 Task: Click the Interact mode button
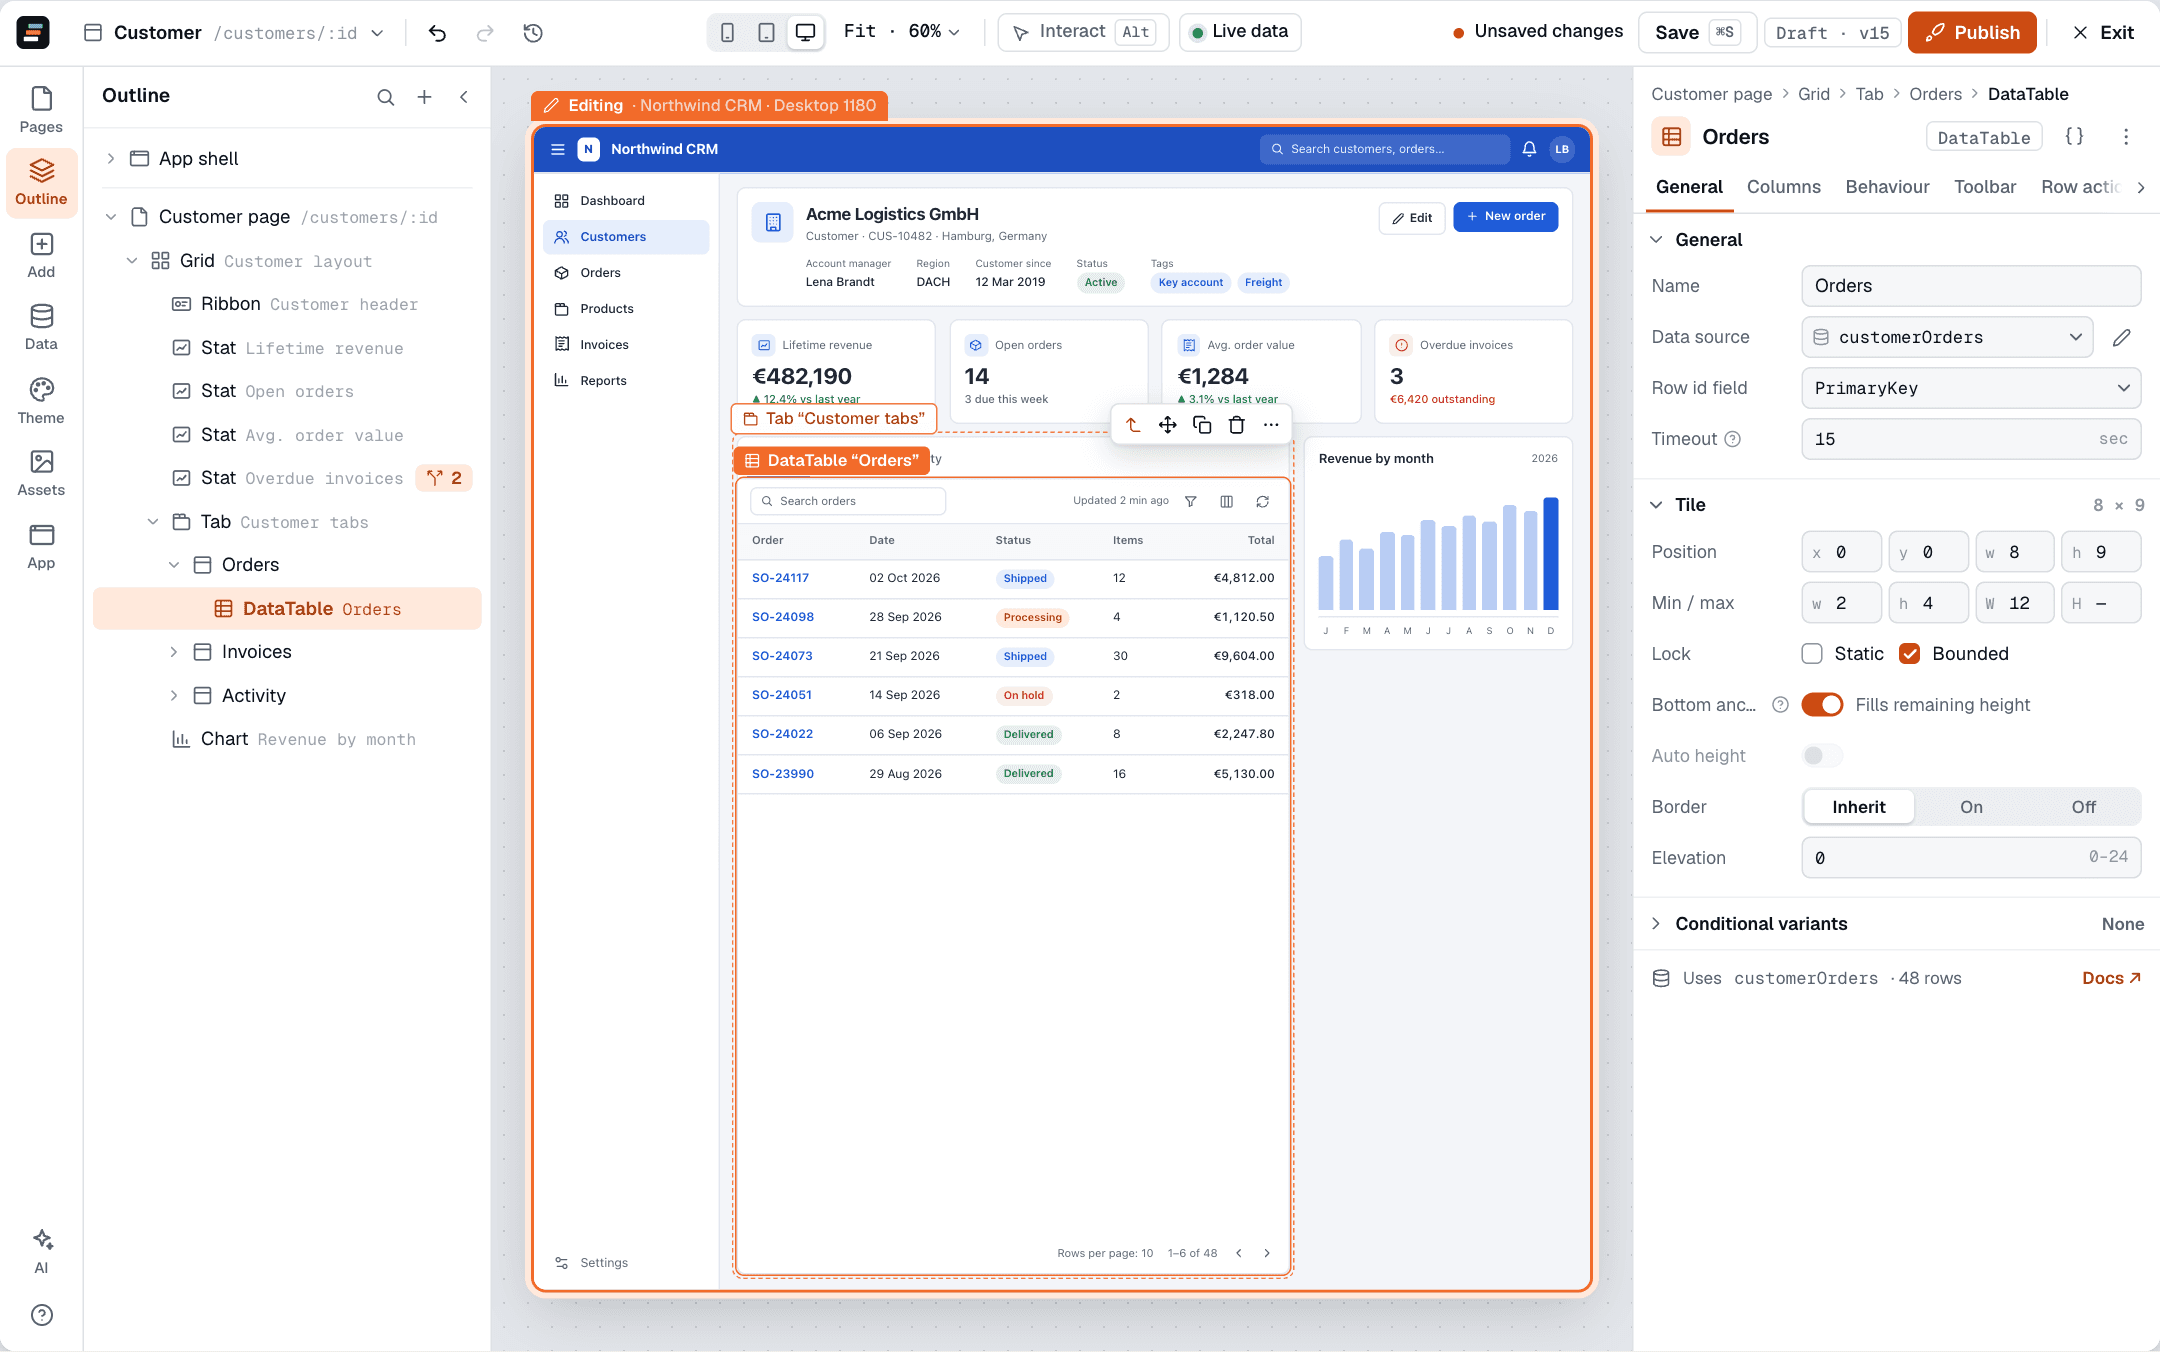click(1083, 32)
